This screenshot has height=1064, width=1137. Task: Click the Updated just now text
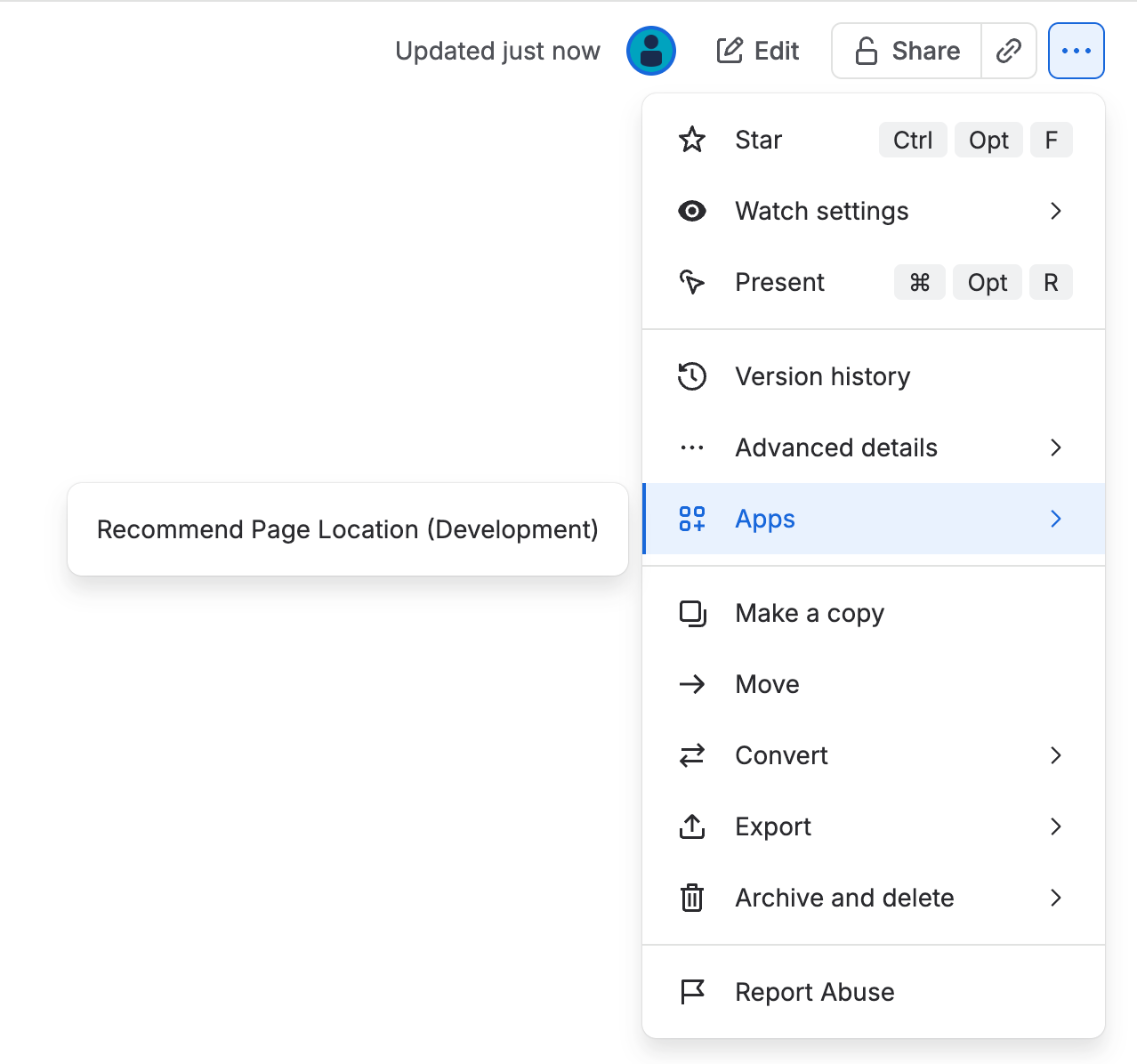pos(497,51)
